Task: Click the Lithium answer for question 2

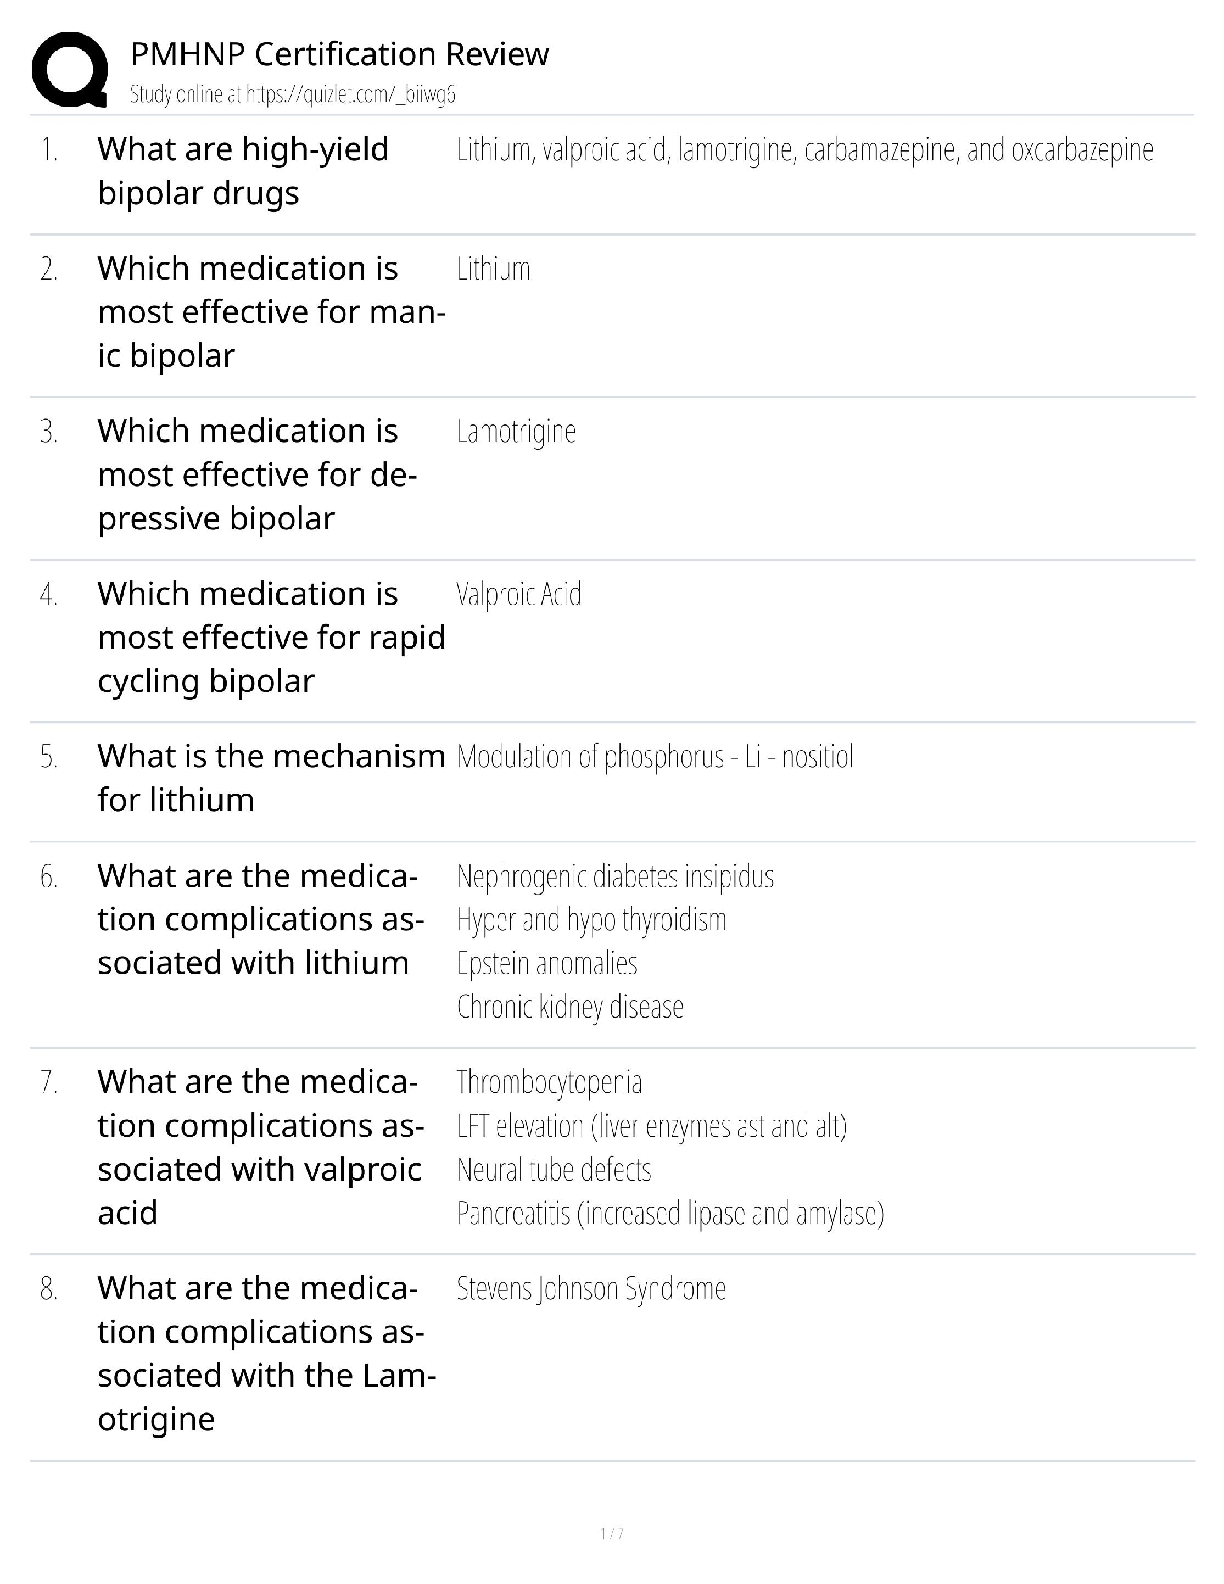Action: pos(493,269)
